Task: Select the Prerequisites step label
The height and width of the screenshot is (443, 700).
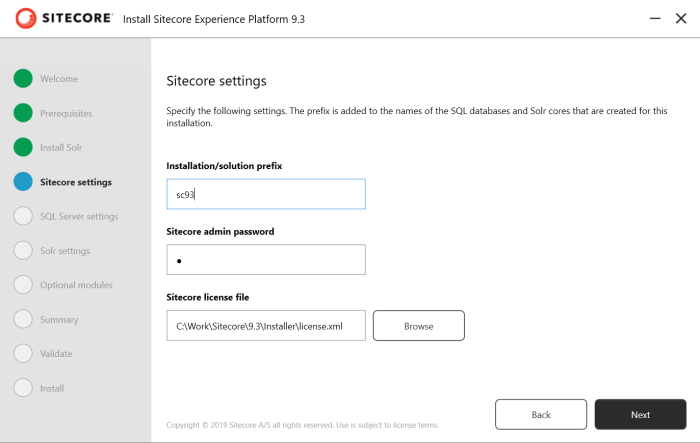Action: 66,113
